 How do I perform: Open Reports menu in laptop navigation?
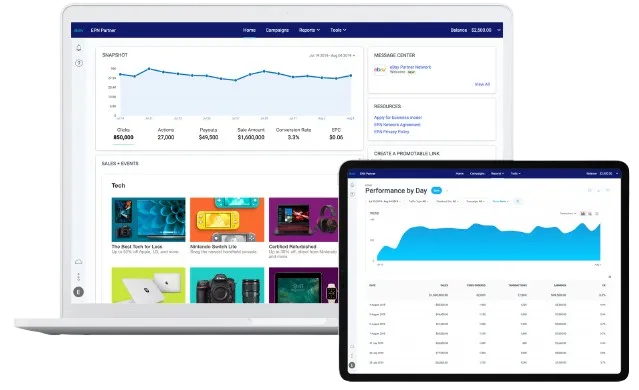tap(309, 30)
